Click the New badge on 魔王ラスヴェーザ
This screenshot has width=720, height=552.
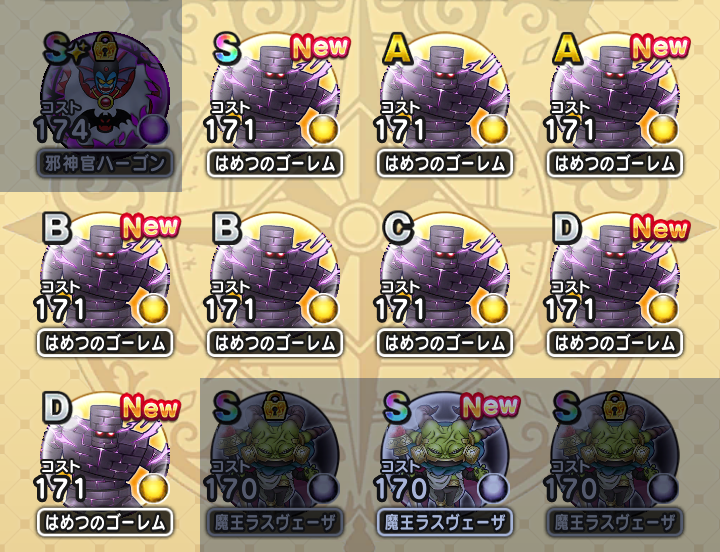(x=490, y=406)
